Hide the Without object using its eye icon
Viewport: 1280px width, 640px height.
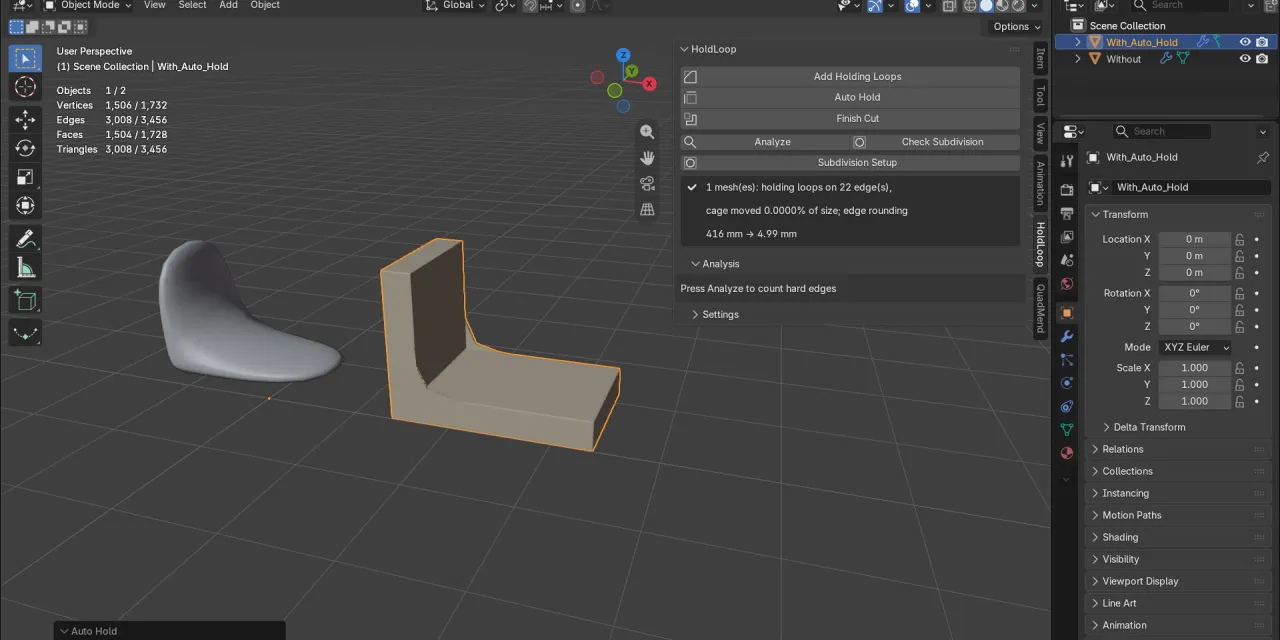pos(1245,59)
